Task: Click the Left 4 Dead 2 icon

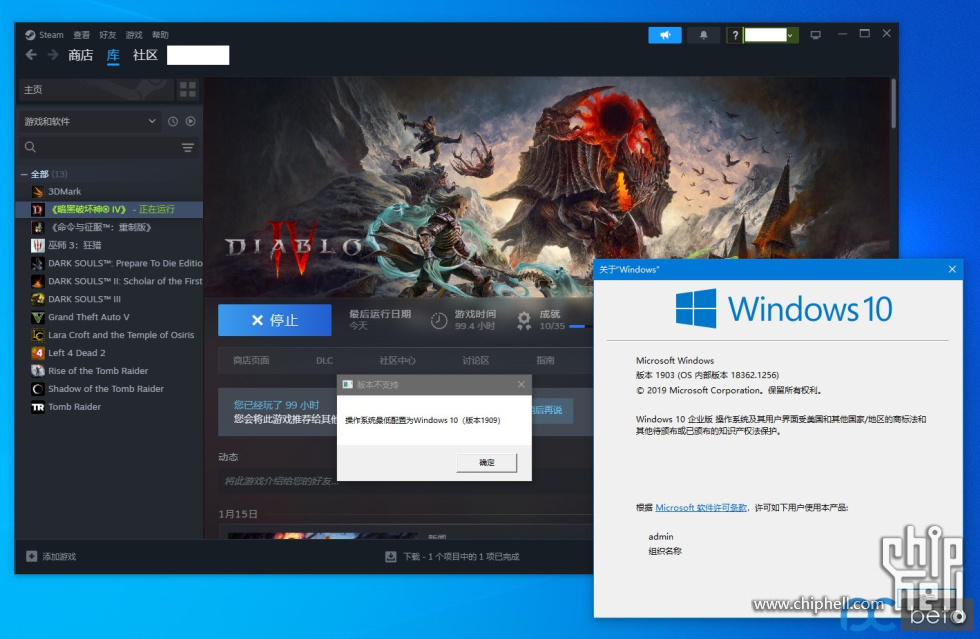Action: 38,353
